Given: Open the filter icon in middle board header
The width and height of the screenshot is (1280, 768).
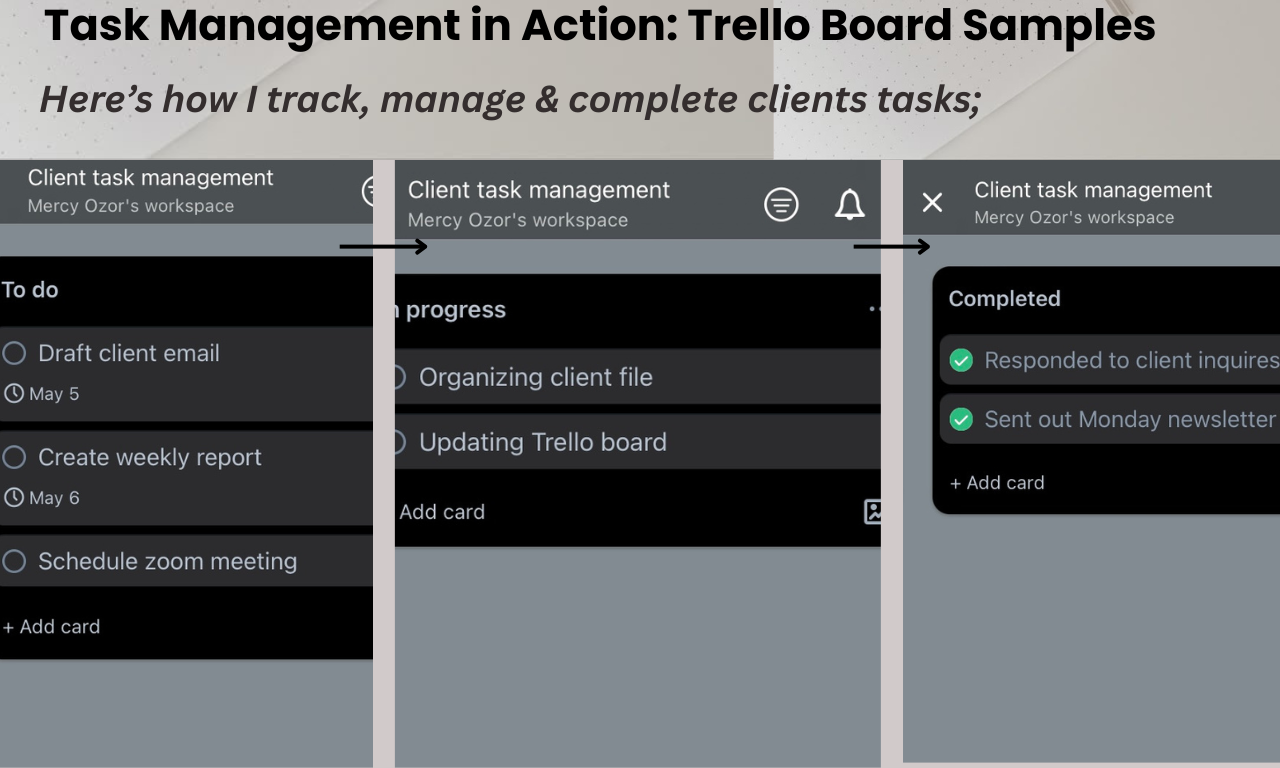Looking at the screenshot, I should pos(781,205).
